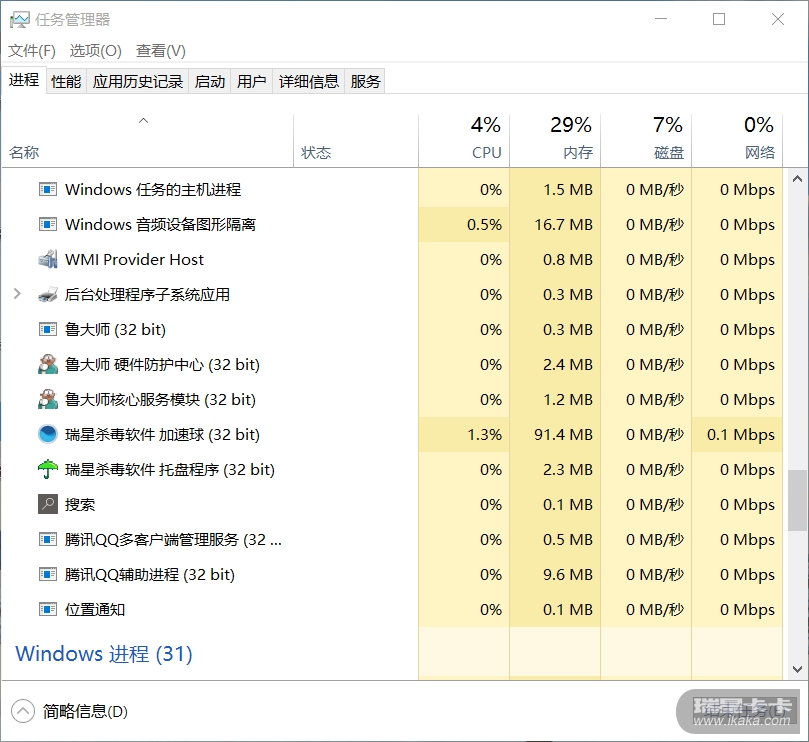Click the 搜索 magnifier icon
809x742 pixels.
47,504
